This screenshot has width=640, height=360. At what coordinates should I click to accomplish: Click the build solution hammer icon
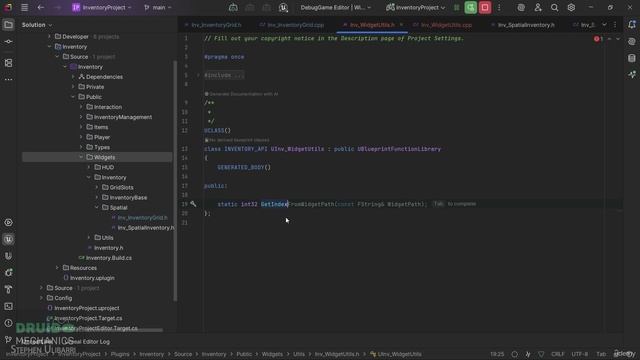pyautogui.click(x=233, y=7)
